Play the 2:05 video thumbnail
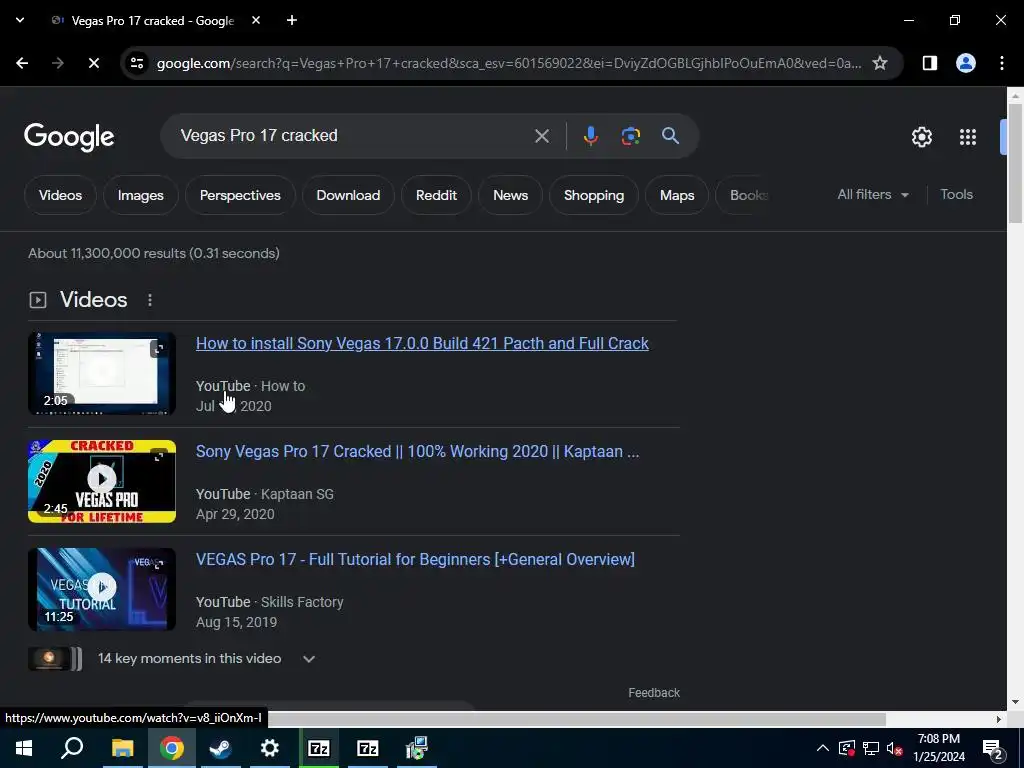Screen dimensions: 1024x768 click(x=102, y=374)
